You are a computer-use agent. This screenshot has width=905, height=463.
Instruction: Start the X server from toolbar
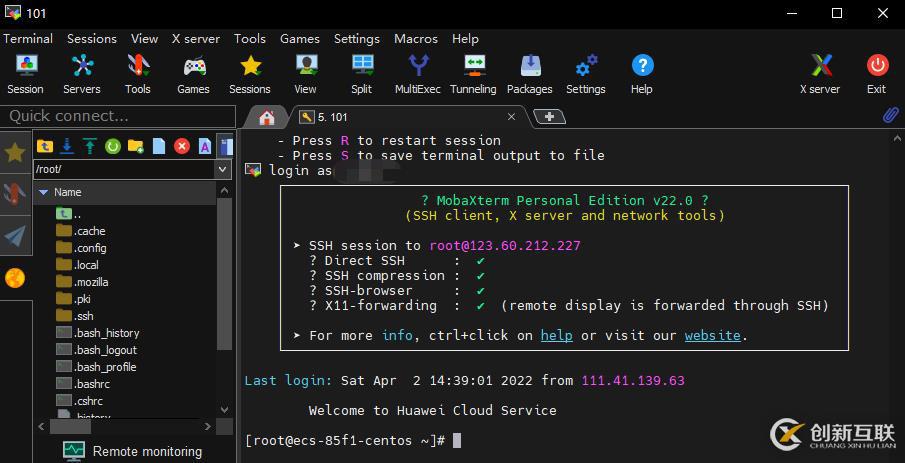click(819, 73)
